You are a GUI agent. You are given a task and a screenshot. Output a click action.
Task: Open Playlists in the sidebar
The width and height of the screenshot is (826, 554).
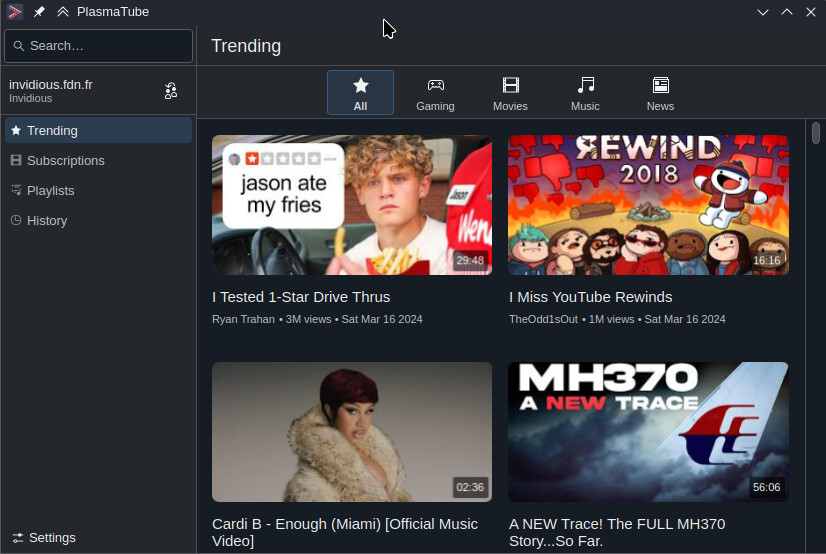(x=99, y=191)
